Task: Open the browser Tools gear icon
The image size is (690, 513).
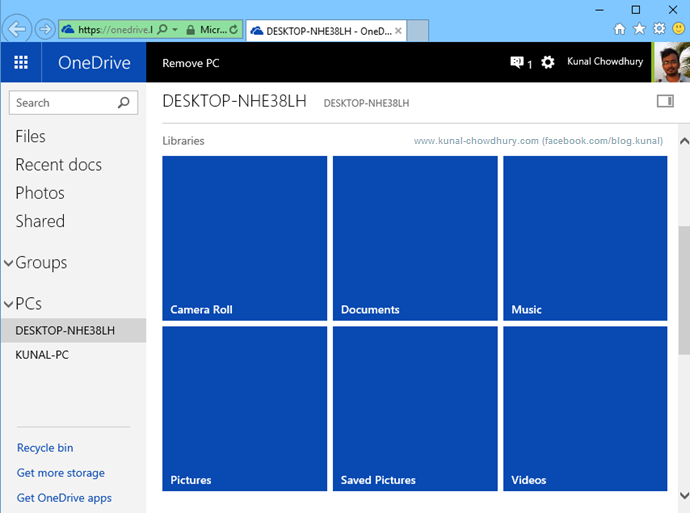Action: coord(659,29)
